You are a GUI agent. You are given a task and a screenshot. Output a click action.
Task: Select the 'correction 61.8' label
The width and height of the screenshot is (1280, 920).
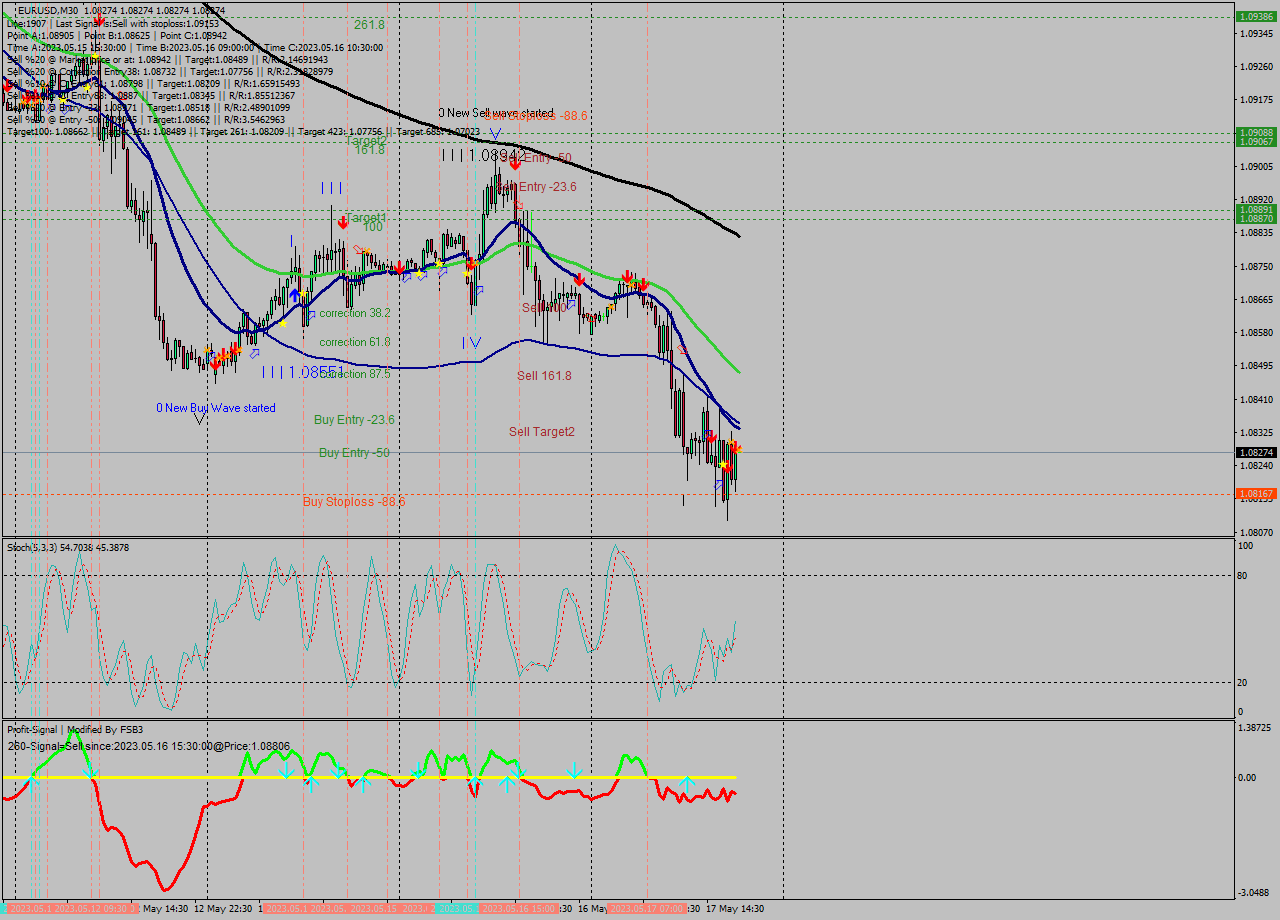click(355, 342)
